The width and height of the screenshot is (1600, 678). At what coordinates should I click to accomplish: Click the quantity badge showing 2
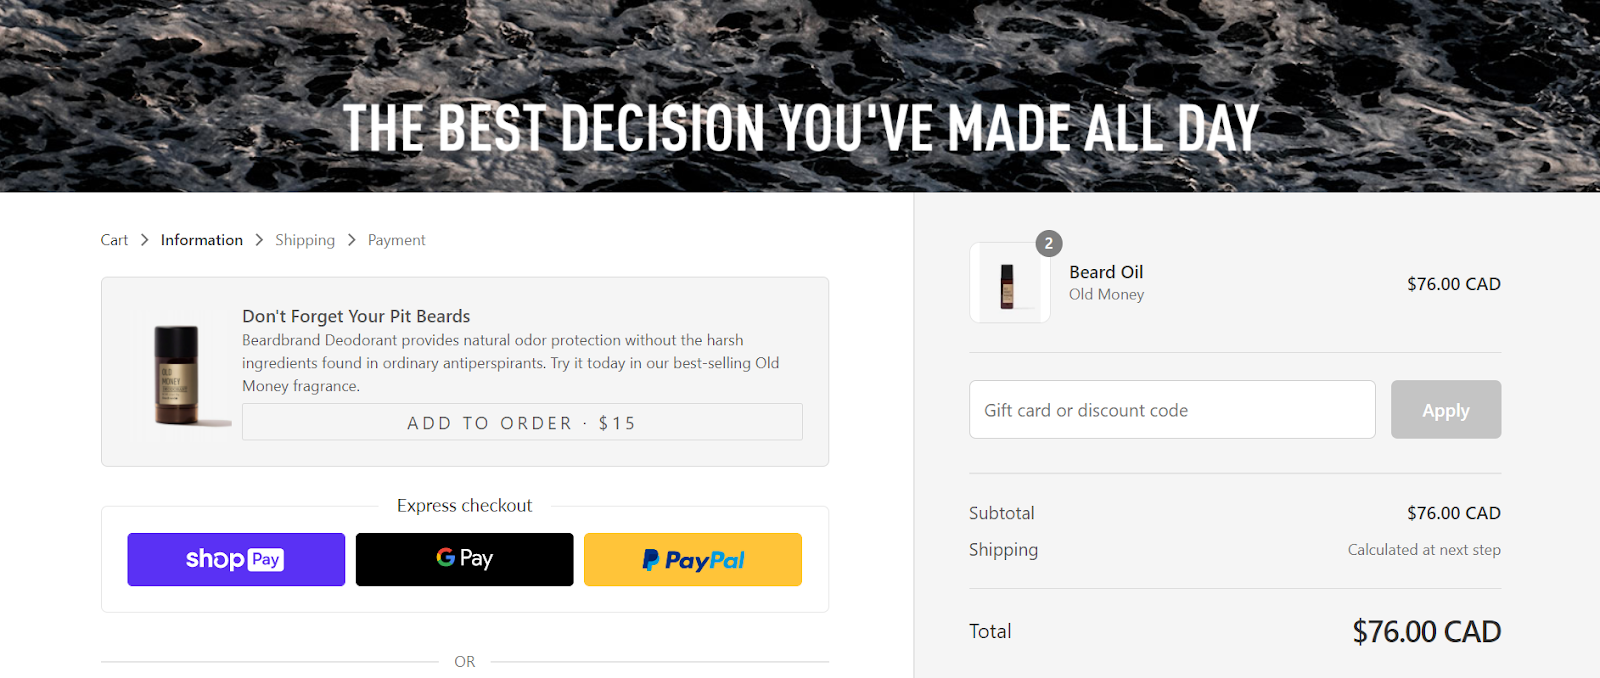1048,243
